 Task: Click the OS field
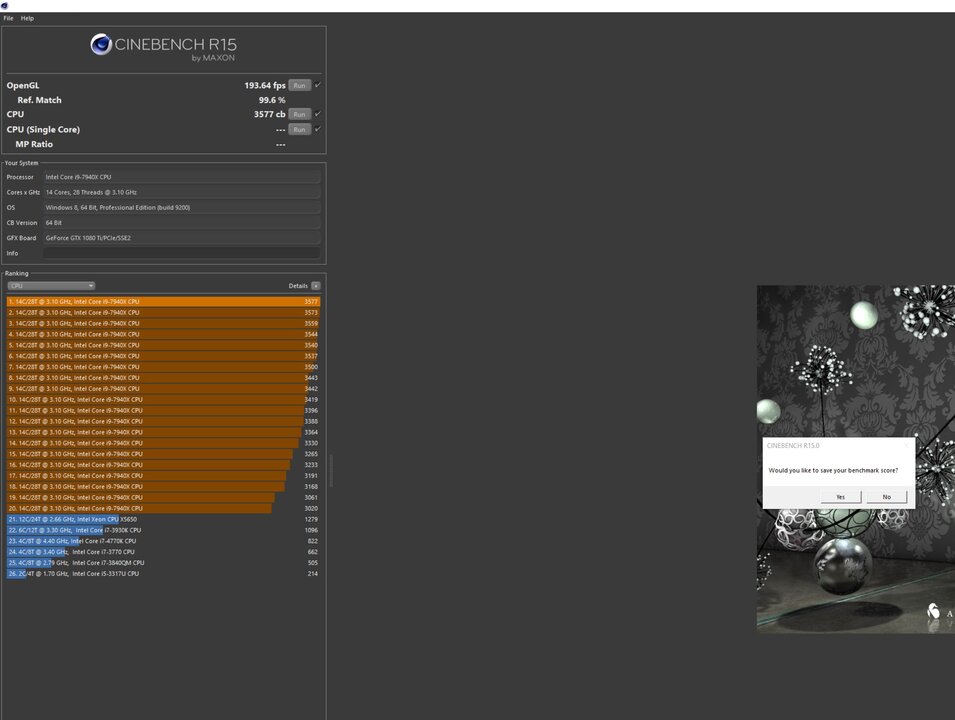(181, 208)
